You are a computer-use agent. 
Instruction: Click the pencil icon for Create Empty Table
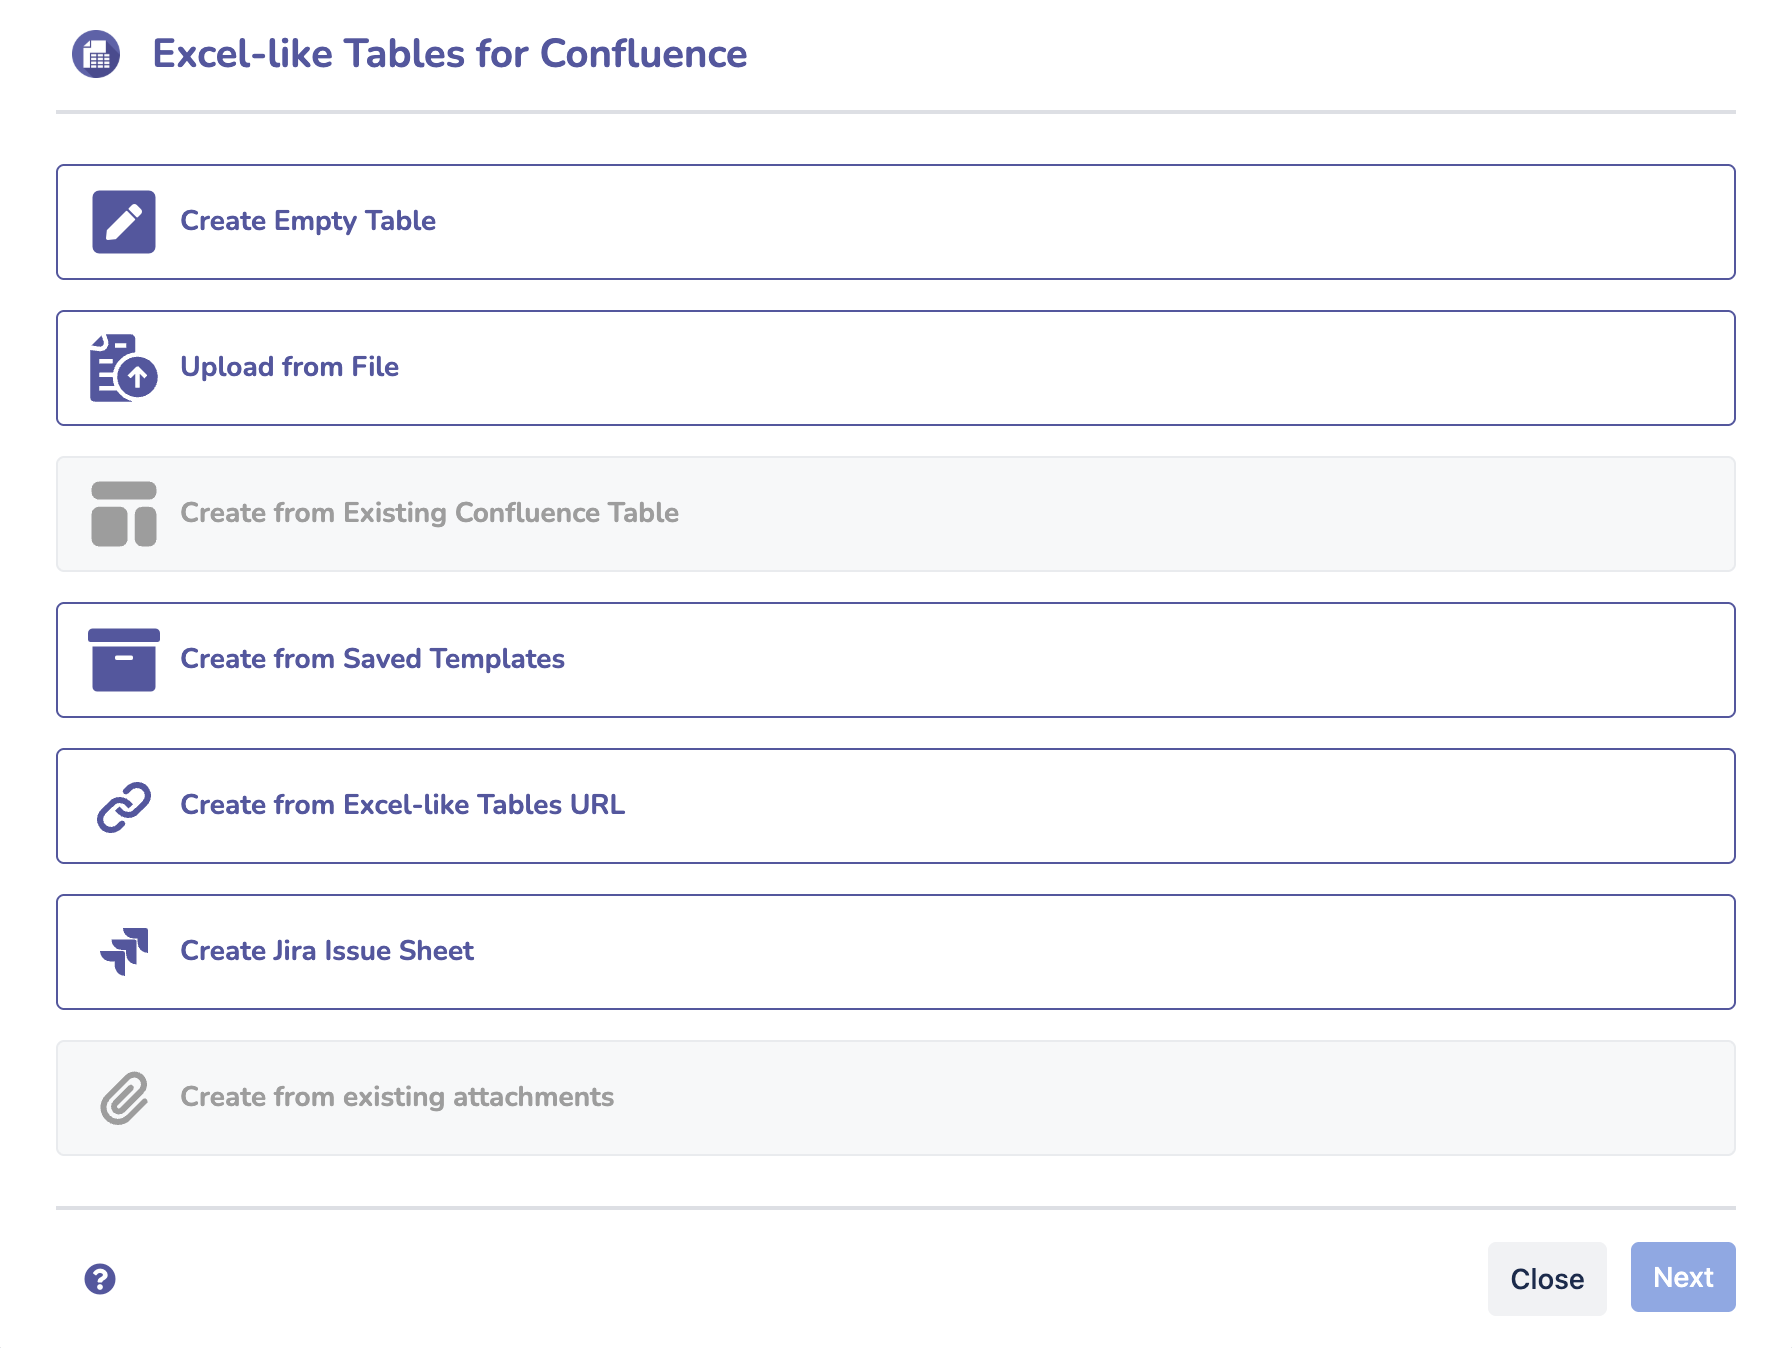coord(124,222)
